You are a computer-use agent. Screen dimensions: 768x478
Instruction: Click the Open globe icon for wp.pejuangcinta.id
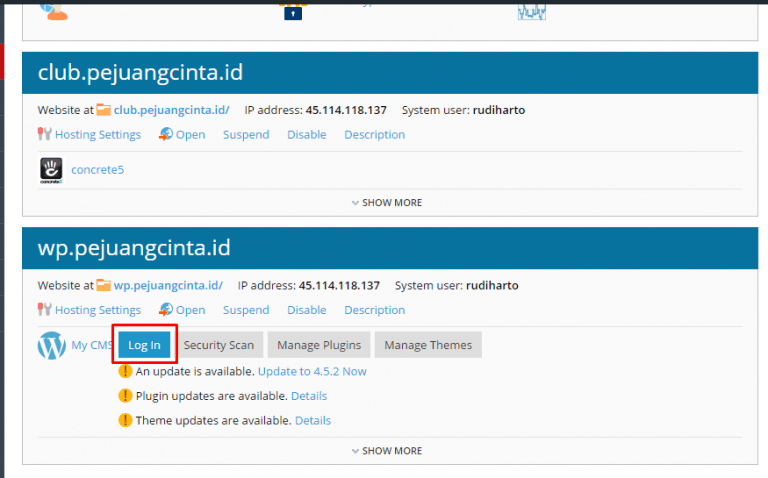coord(166,309)
